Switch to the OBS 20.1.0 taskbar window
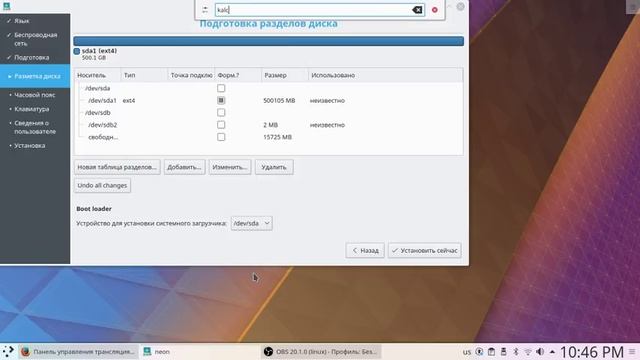 click(x=321, y=351)
